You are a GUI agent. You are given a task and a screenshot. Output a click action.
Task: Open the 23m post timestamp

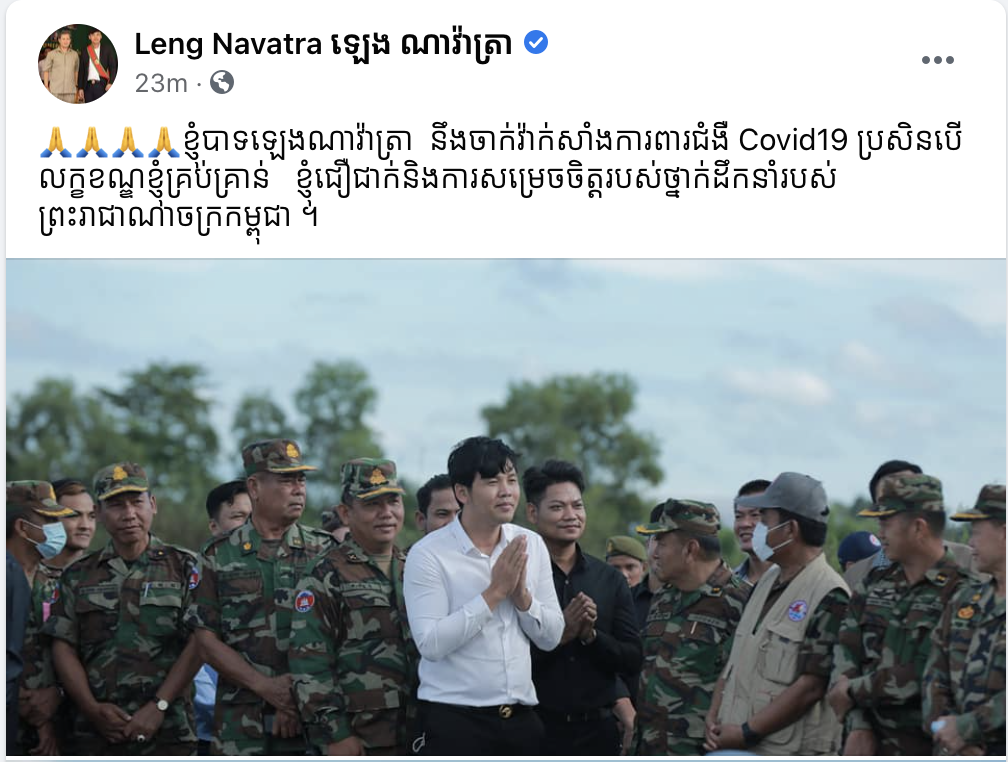[161, 83]
